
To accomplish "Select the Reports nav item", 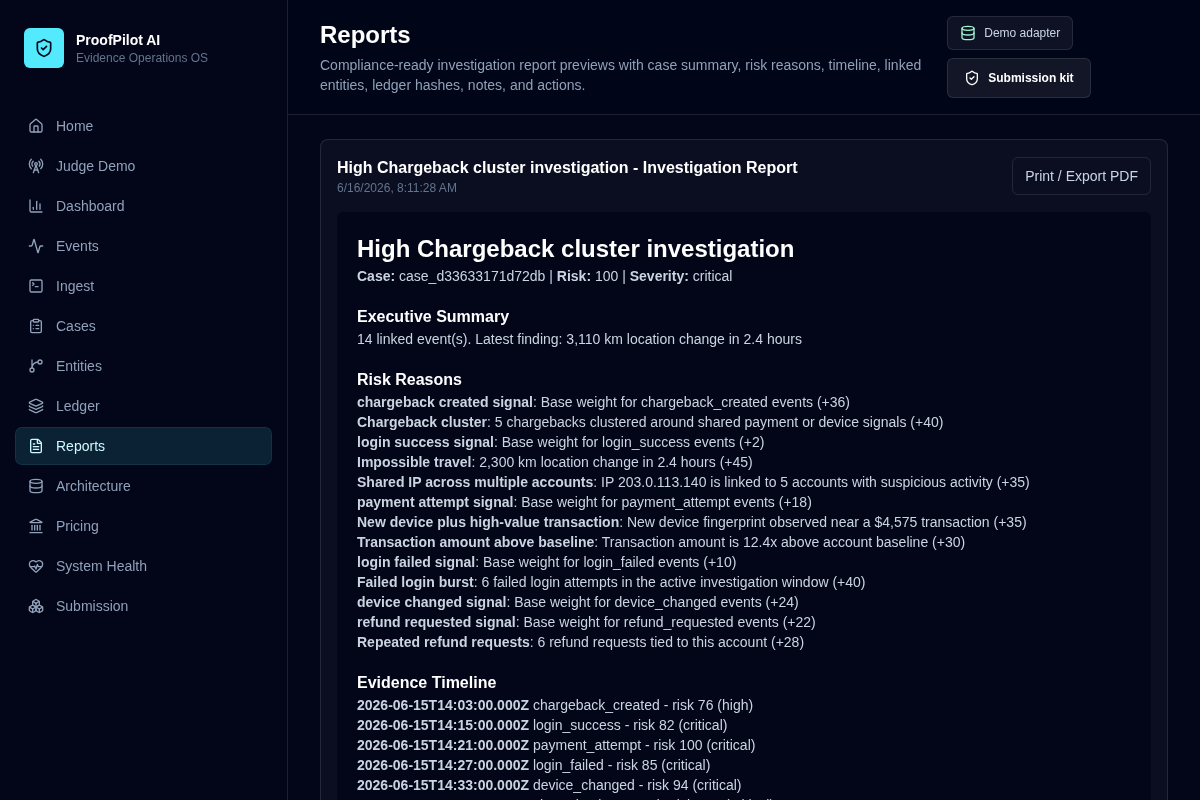I will [x=143, y=446].
